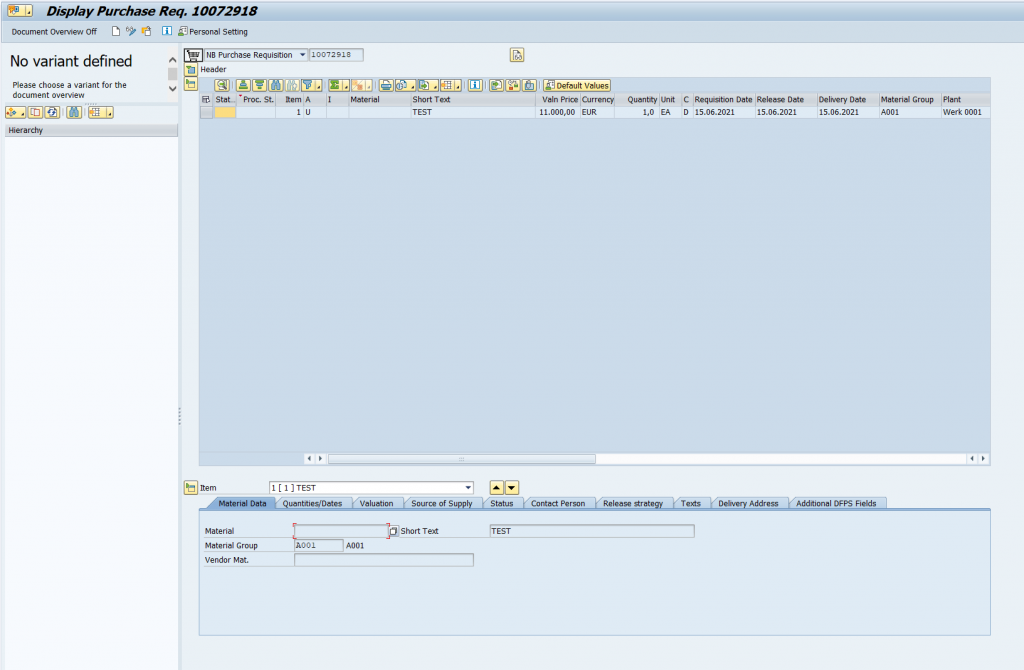Click the Other Purchase Requisition icon
This screenshot has height=670, width=1024.
146,31
